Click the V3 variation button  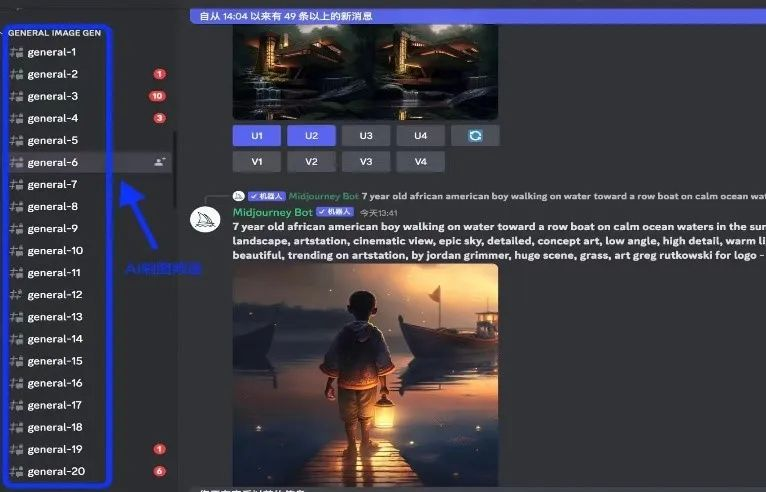366,161
